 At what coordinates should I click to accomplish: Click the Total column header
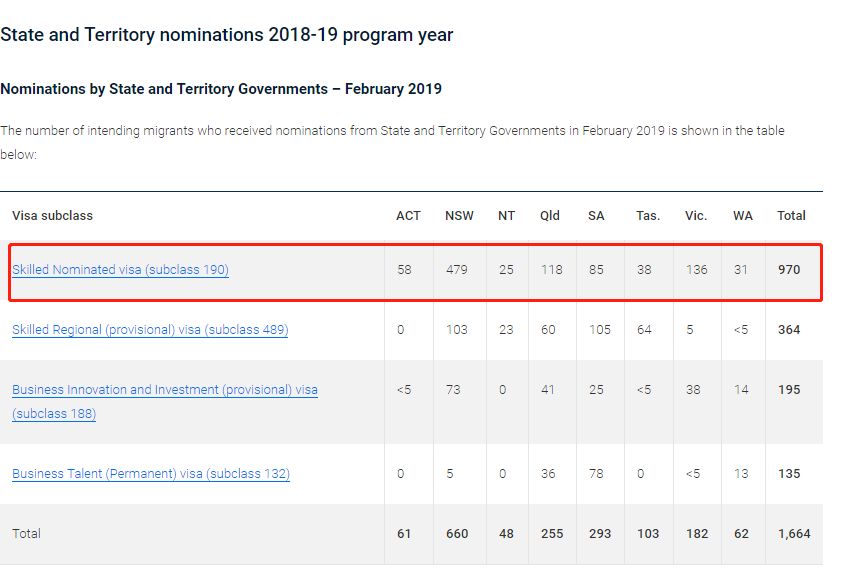pyautogui.click(x=791, y=216)
